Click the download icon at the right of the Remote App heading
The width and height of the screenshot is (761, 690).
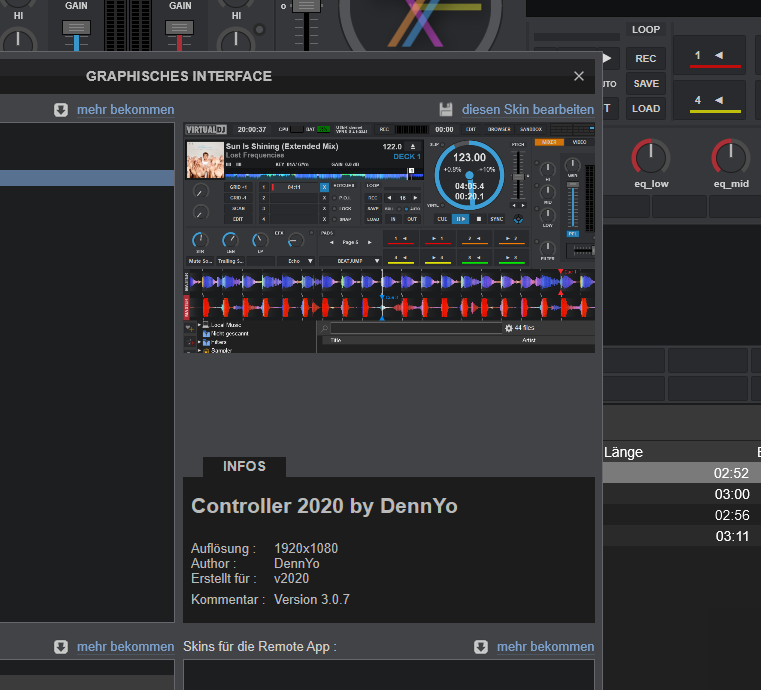click(480, 647)
